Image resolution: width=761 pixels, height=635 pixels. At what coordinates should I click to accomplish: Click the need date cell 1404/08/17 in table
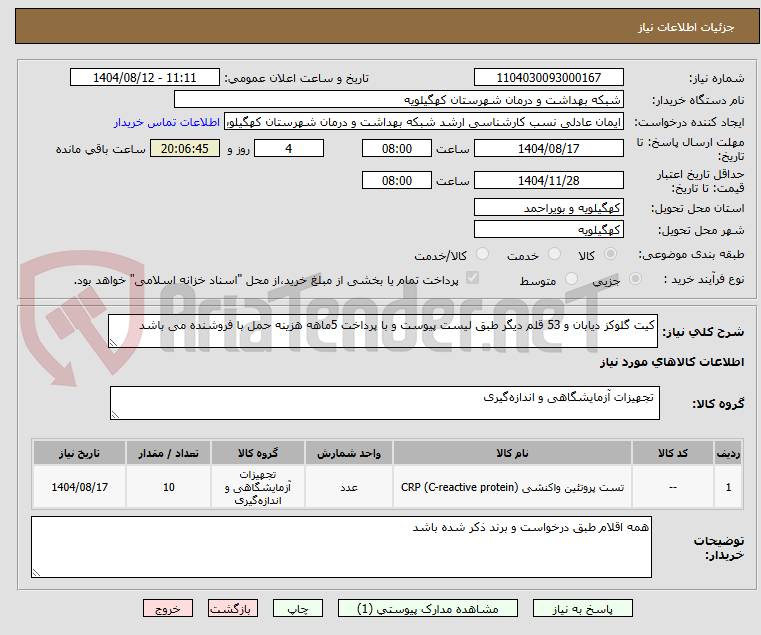pos(79,487)
